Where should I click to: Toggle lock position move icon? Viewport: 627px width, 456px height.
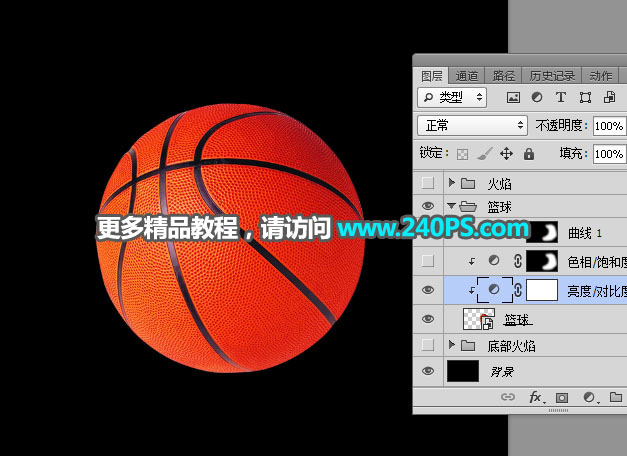pos(506,154)
